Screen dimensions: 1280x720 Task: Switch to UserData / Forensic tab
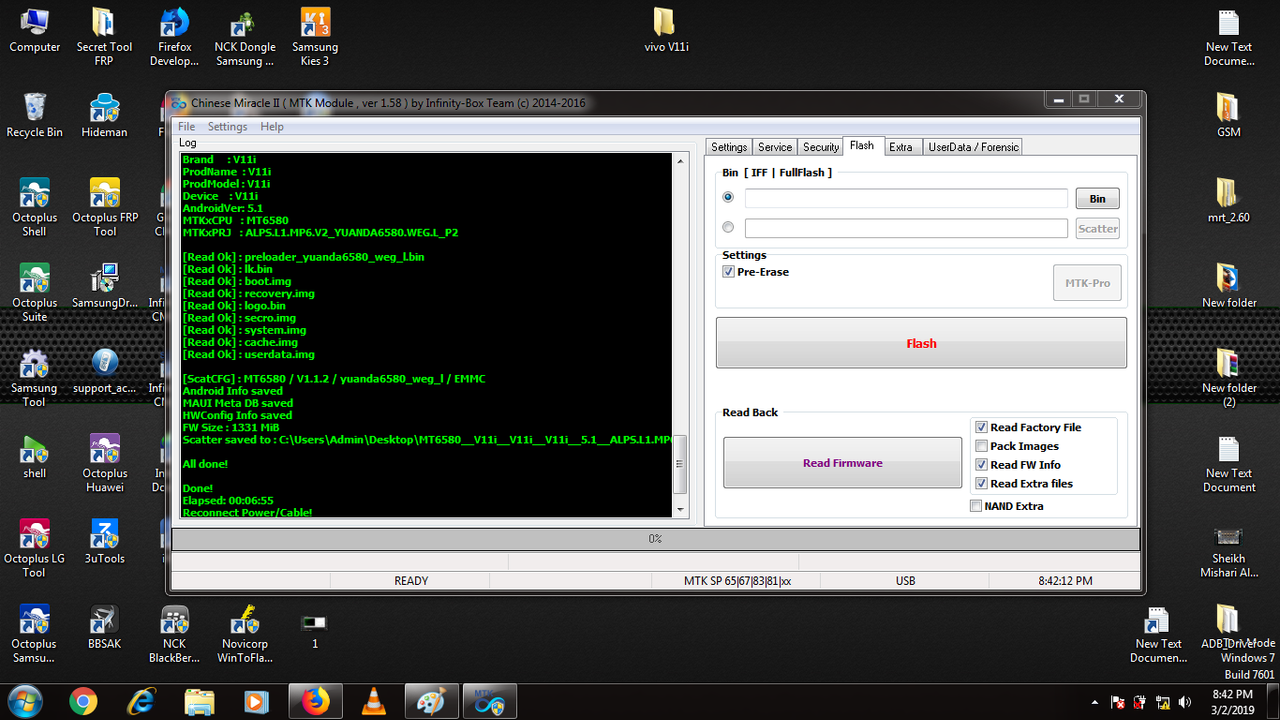click(x=973, y=147)
